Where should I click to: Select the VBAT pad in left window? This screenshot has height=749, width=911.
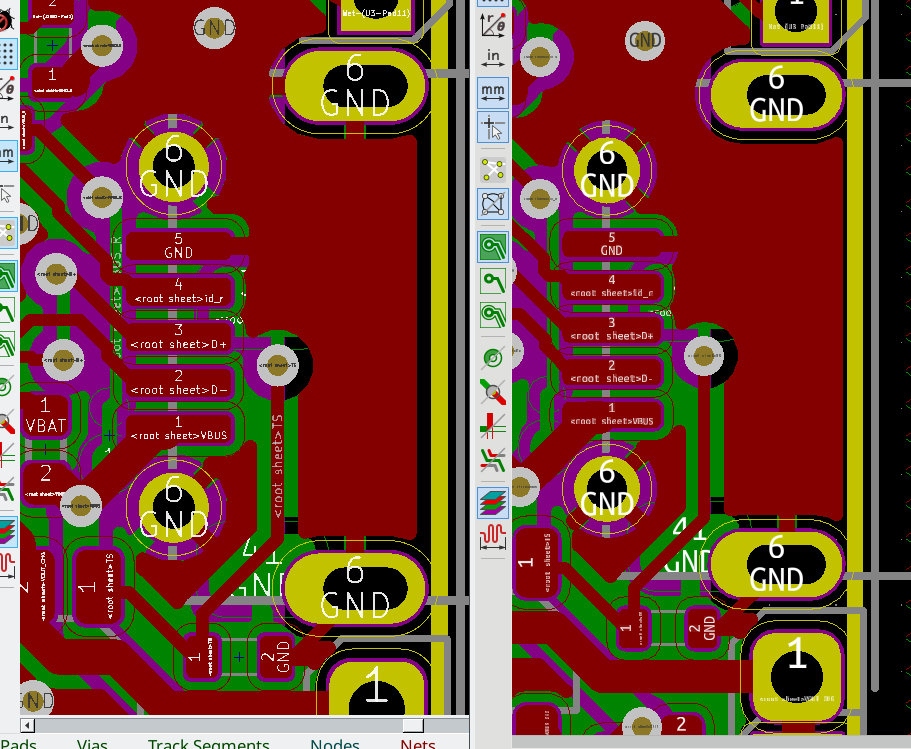coord(46,416)
